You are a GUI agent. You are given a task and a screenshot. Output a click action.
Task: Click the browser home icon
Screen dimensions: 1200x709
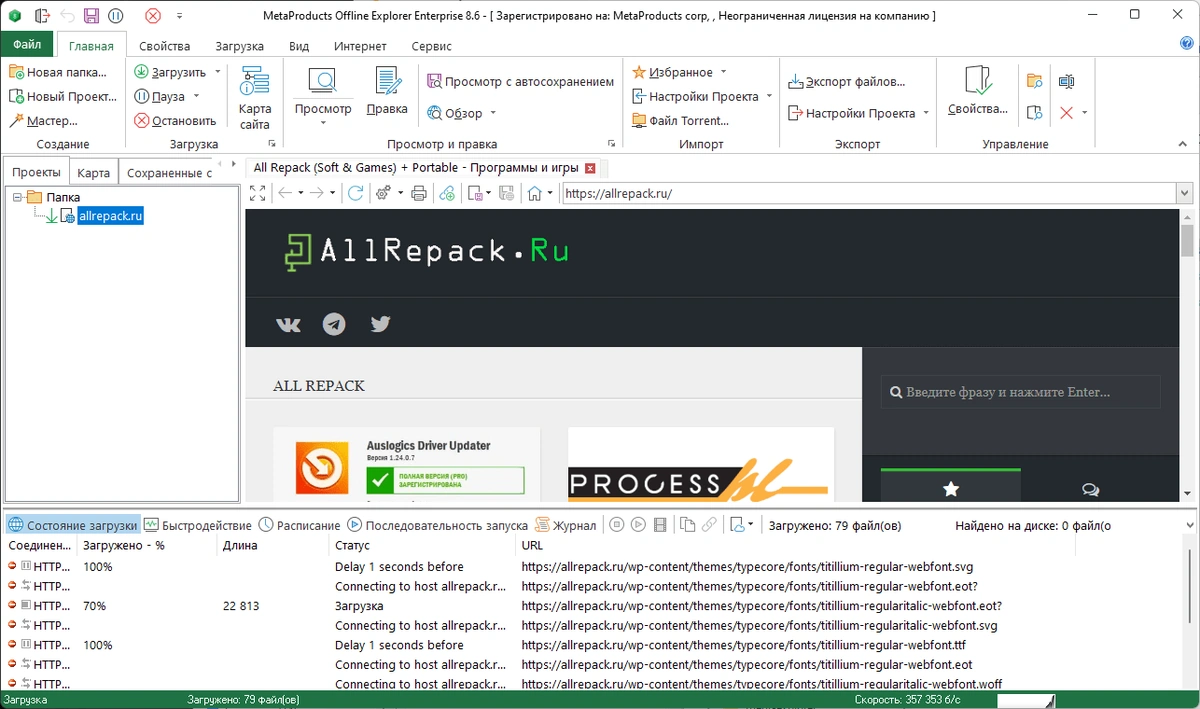(x=534, y=193)
